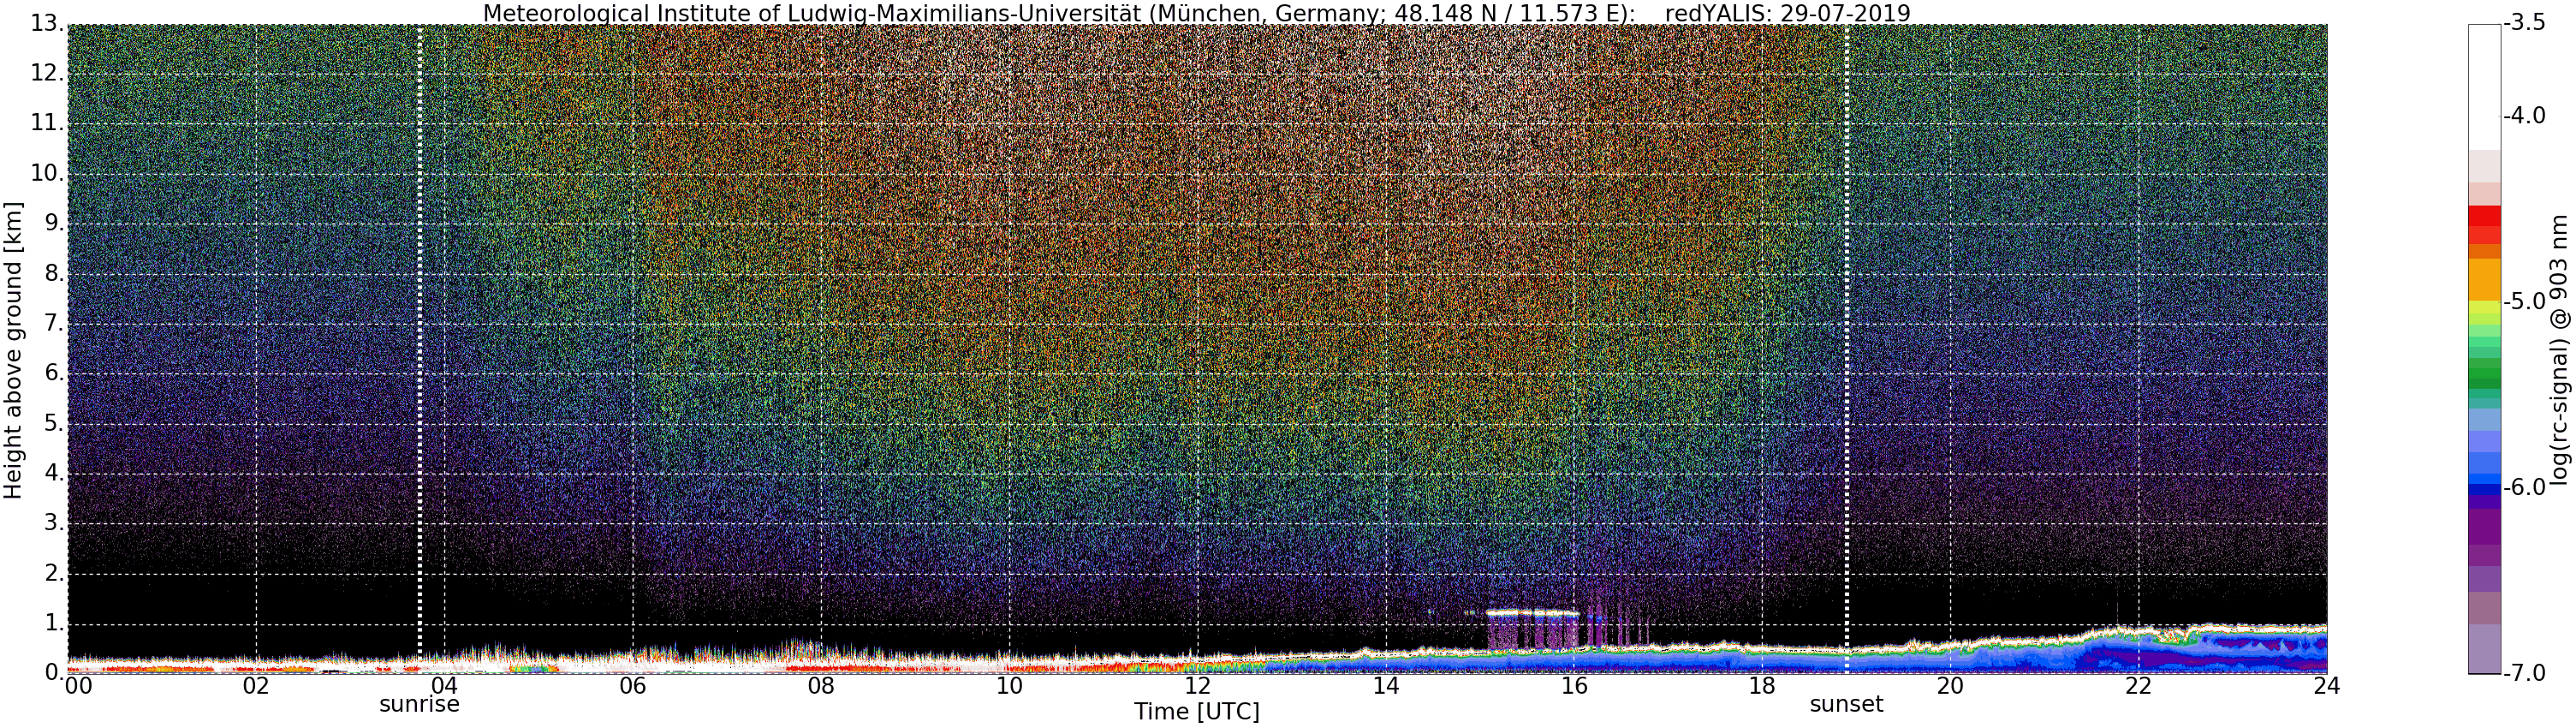Click the white top section of the colorbar
Screen dimensions: 2576x728
point(2484,87)
